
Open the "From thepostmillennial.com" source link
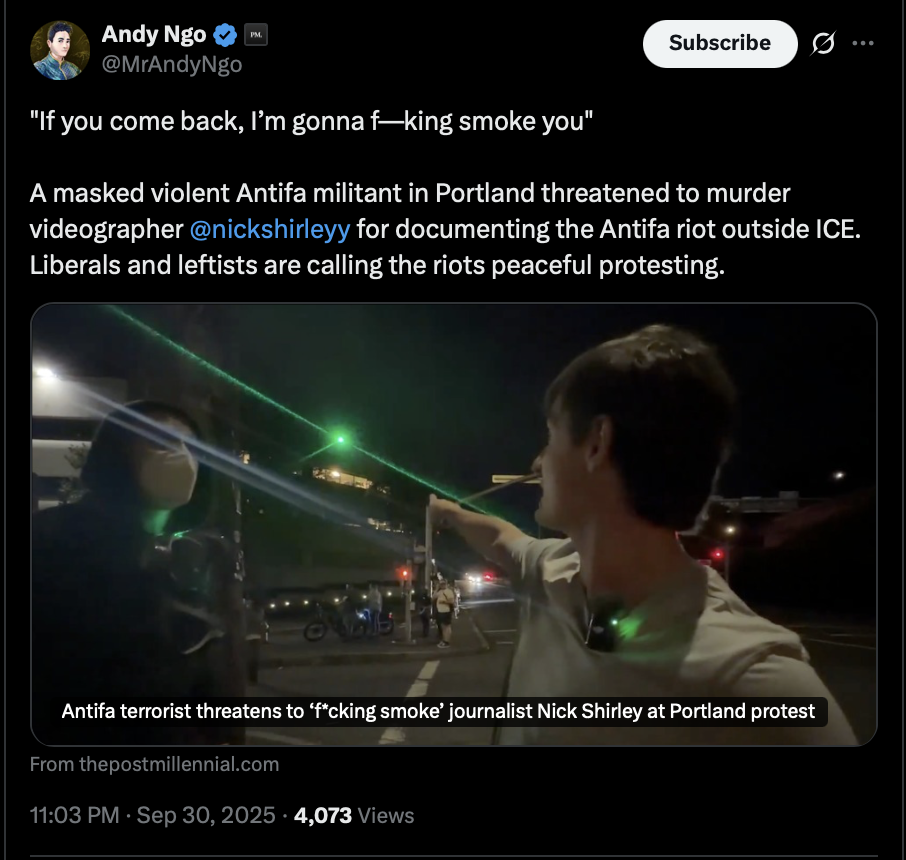[x=154, y=764]
